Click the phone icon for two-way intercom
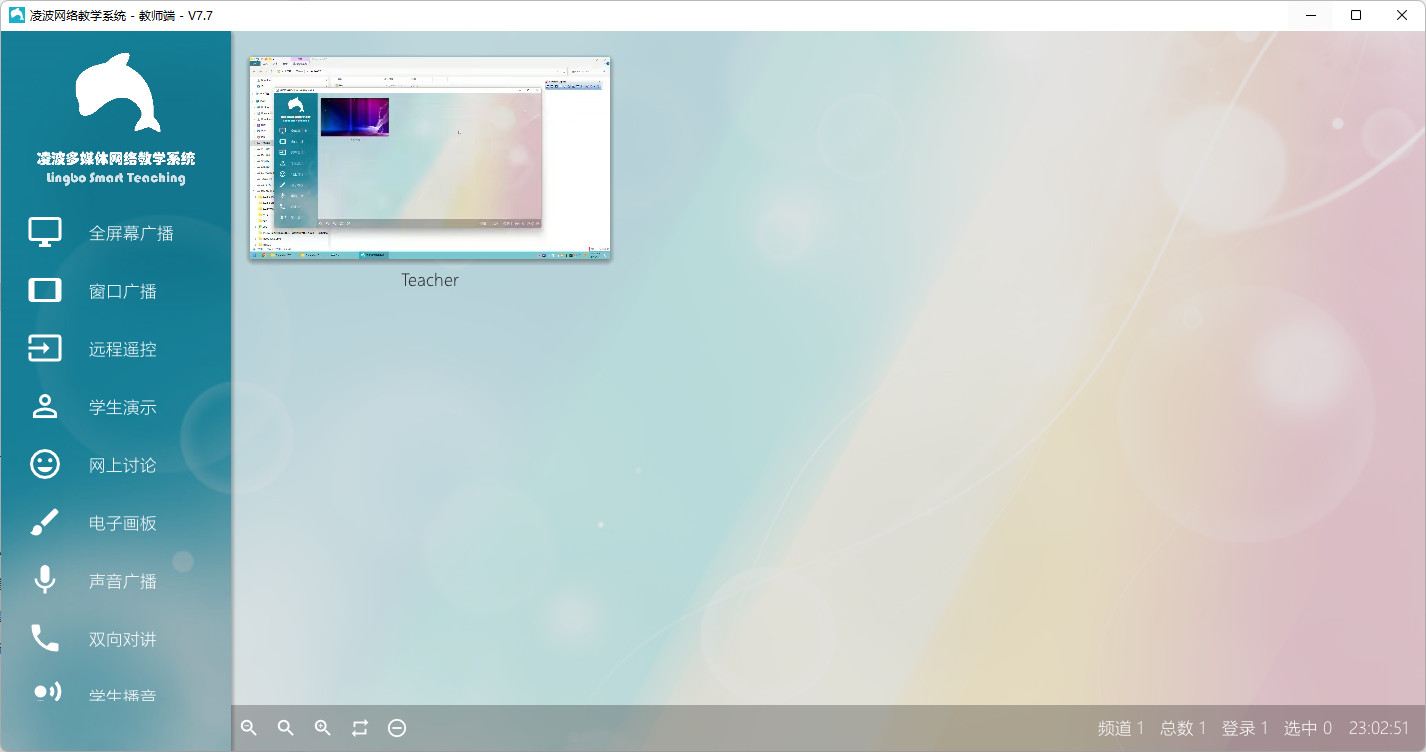The height and width of the screenshot is (752, 1426). pyautogui.click(x=45, y=639)
